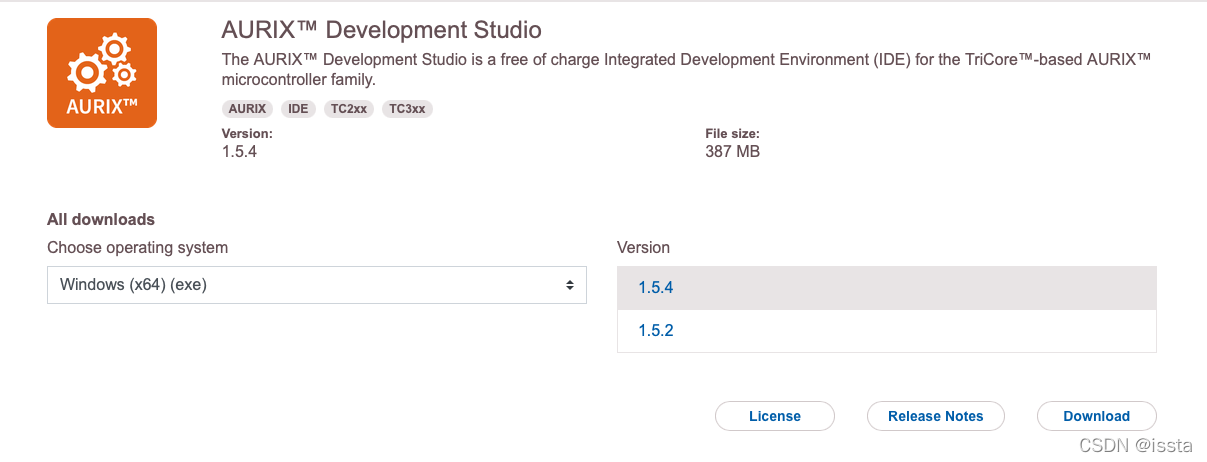Select the IDE tag pill

(x=298, y=109)
